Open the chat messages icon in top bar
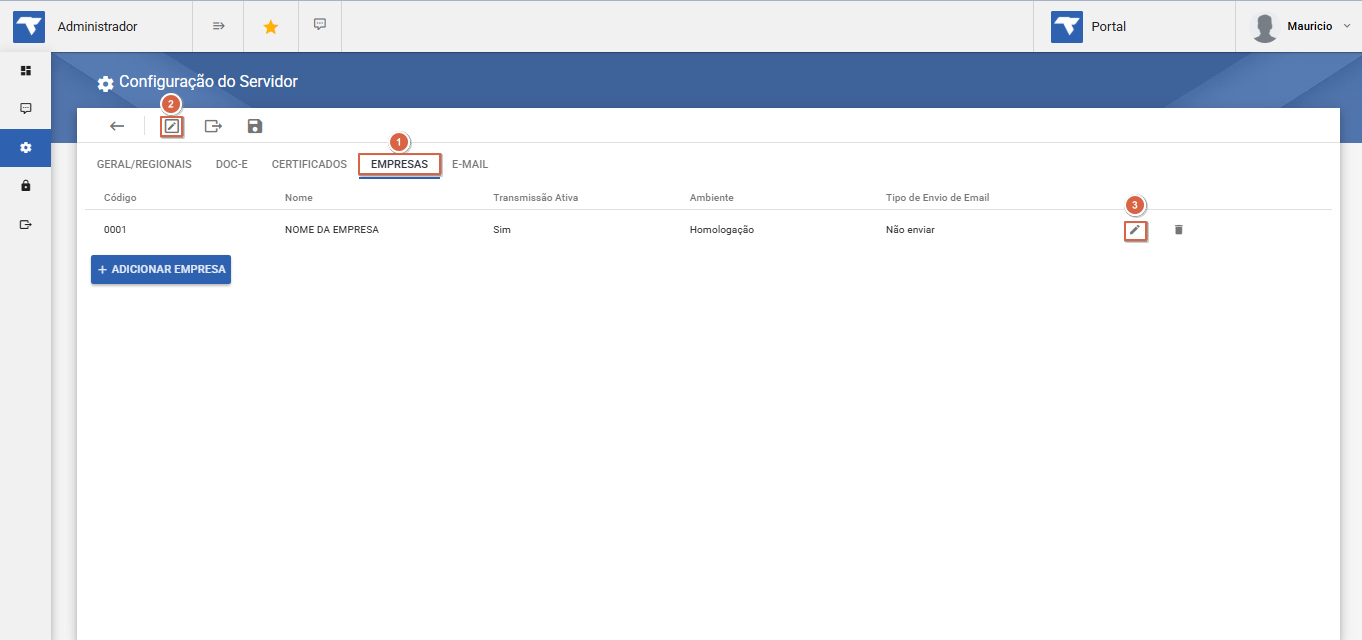The image size is (1362, 640). click(320, 24)
